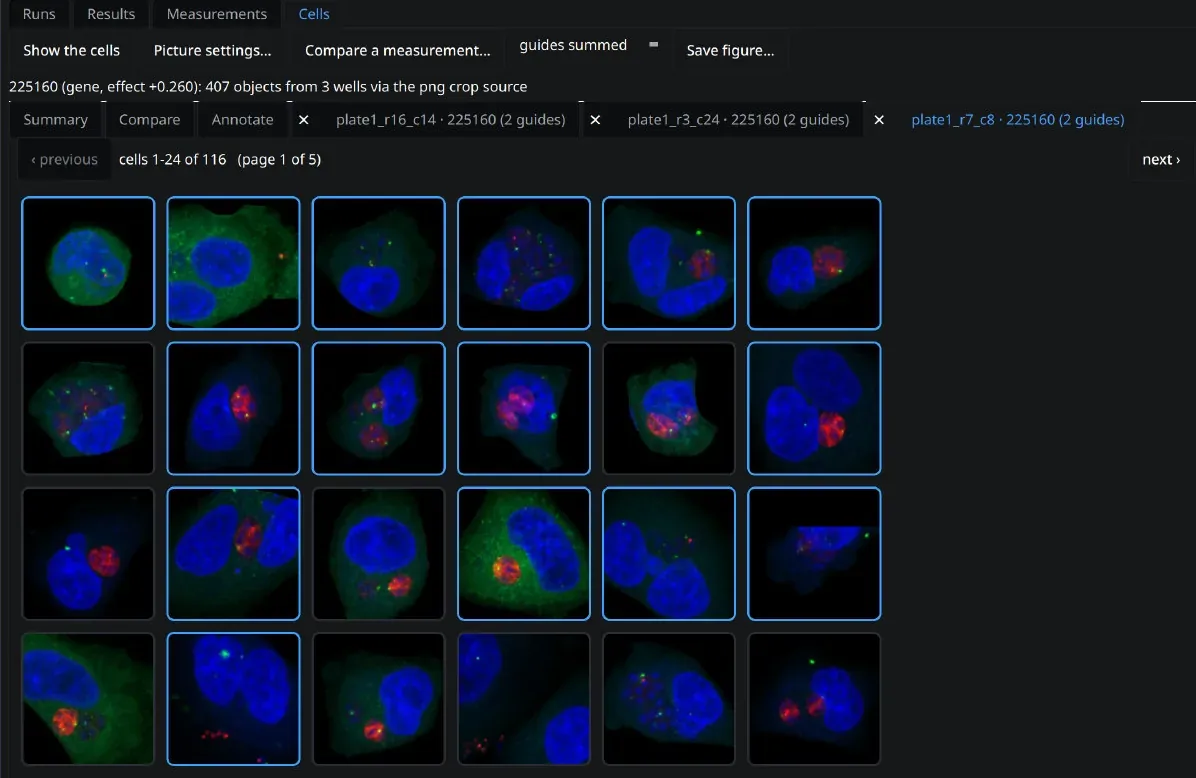
Task: Select cell thumbnail in row 3, column 2
Action: coord(233,554)
